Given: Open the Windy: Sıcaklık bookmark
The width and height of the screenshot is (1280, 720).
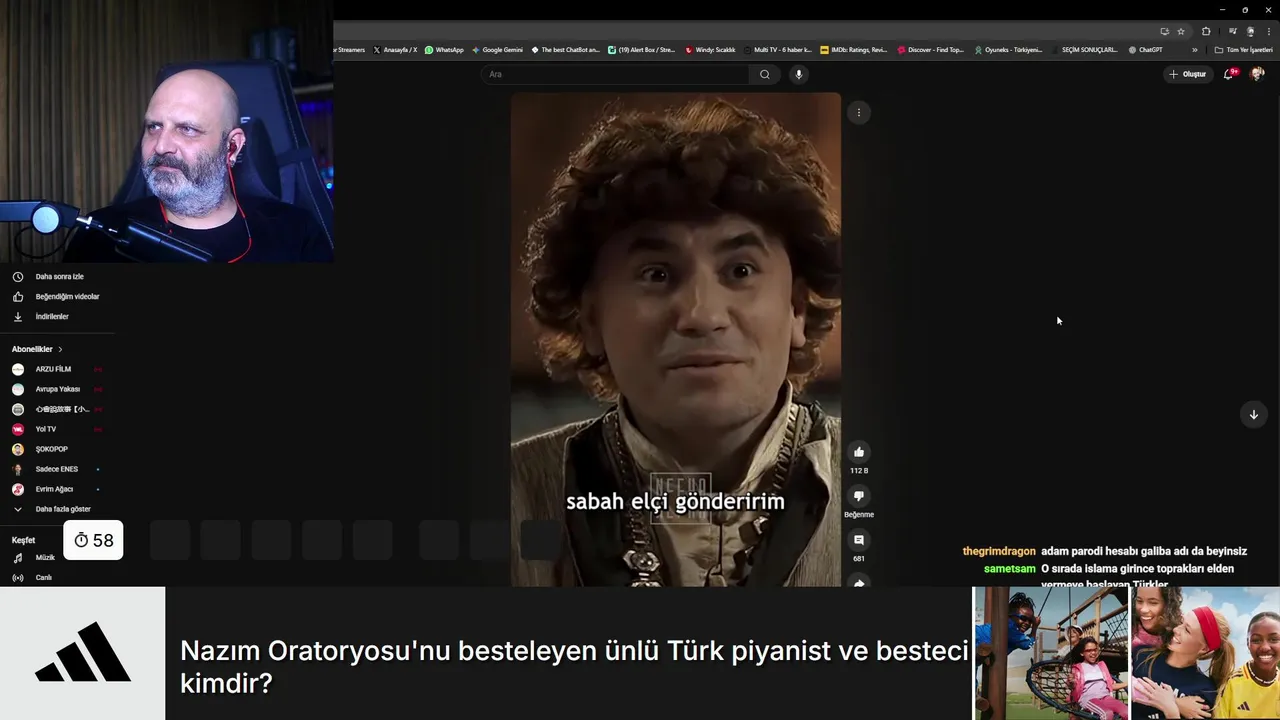Looking at the screenshot, I should [710, 49].
